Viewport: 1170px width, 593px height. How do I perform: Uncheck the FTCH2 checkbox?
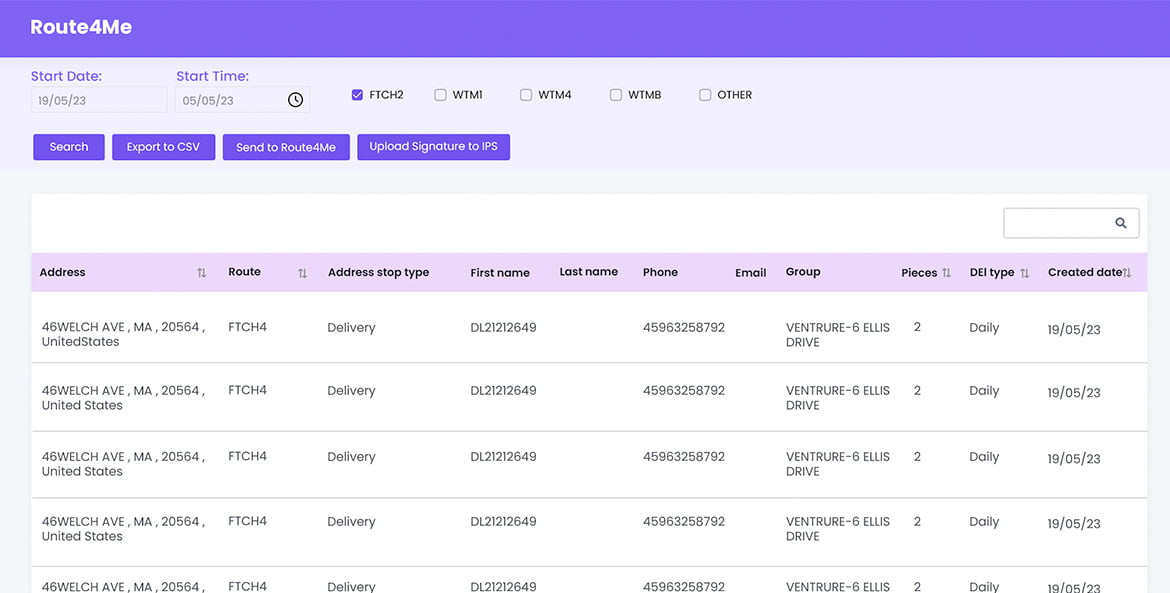coord(357,95)
